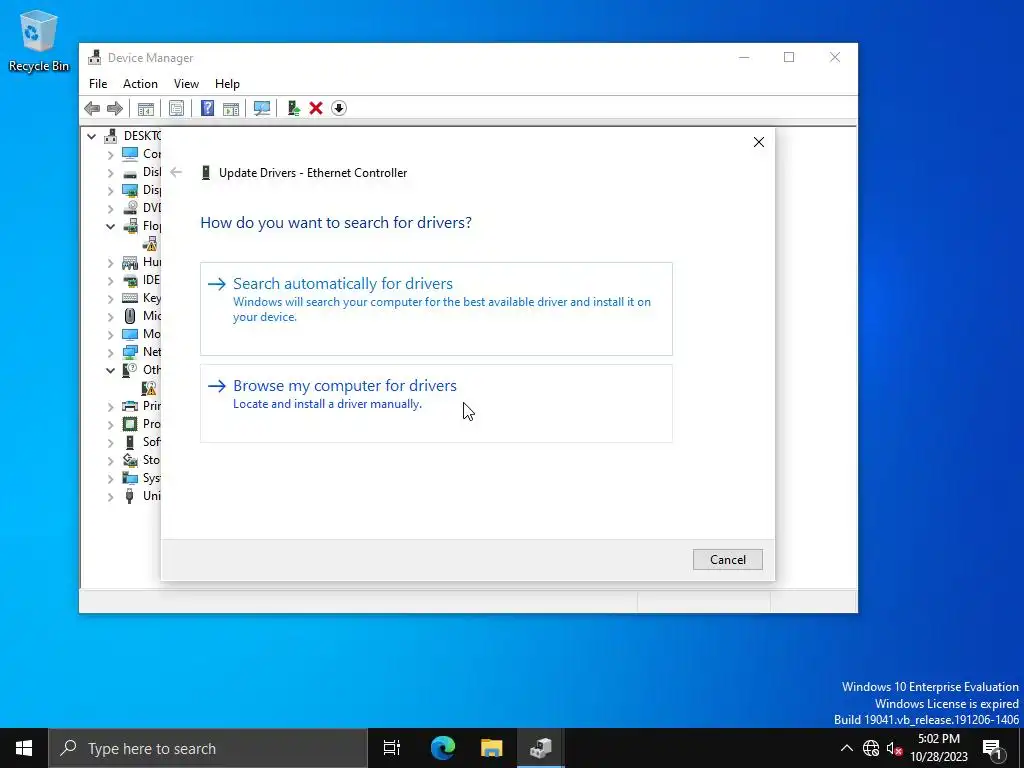This screenshot has height=768, width=1024.
Task: Click the muted volume tray icon
Action: [894, 748]
